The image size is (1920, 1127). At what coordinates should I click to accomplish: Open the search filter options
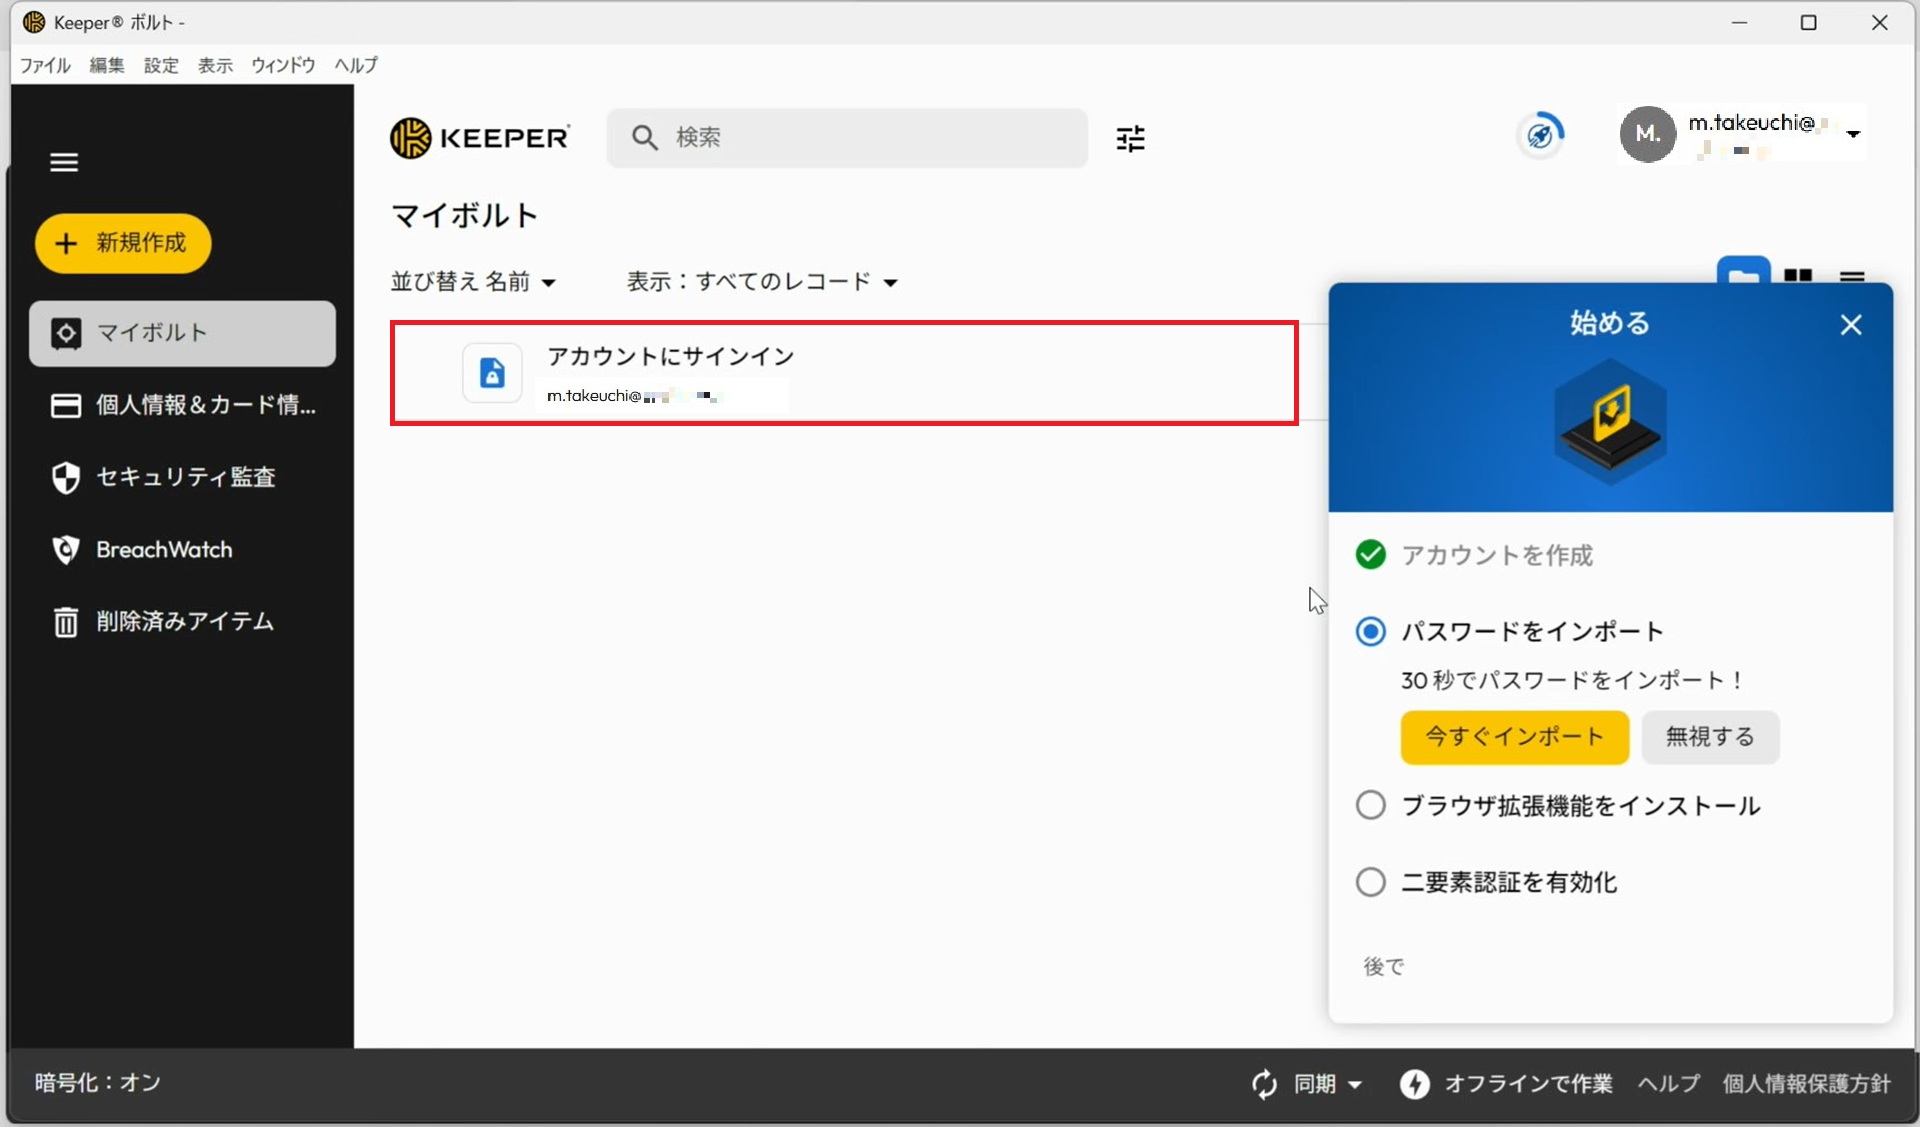click(x=1130, y=138)
